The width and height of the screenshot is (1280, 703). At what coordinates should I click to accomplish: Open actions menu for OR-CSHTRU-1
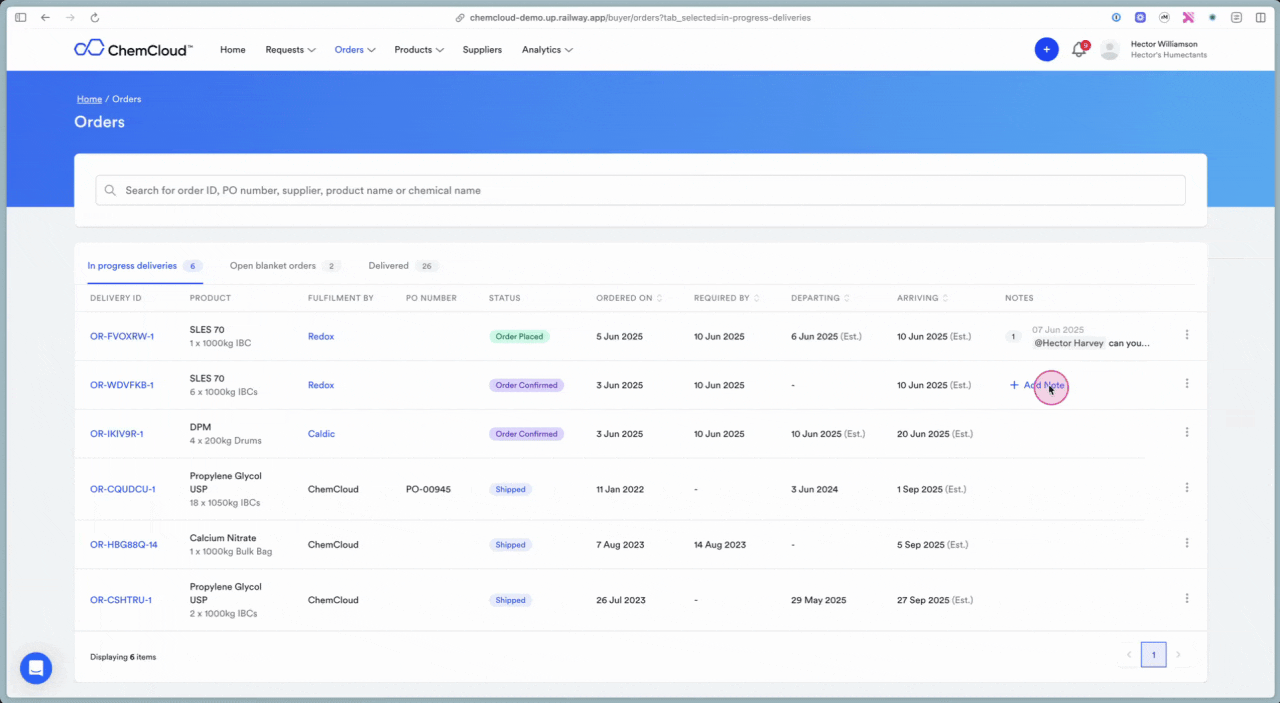(x=1187, y=598)
